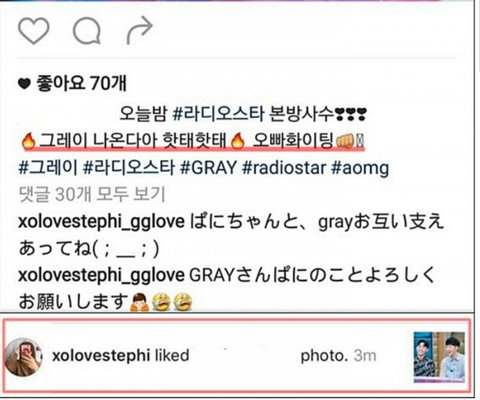
Task: Open first xolovestephi_gglove commenter profile
Action: coord(101,223)
